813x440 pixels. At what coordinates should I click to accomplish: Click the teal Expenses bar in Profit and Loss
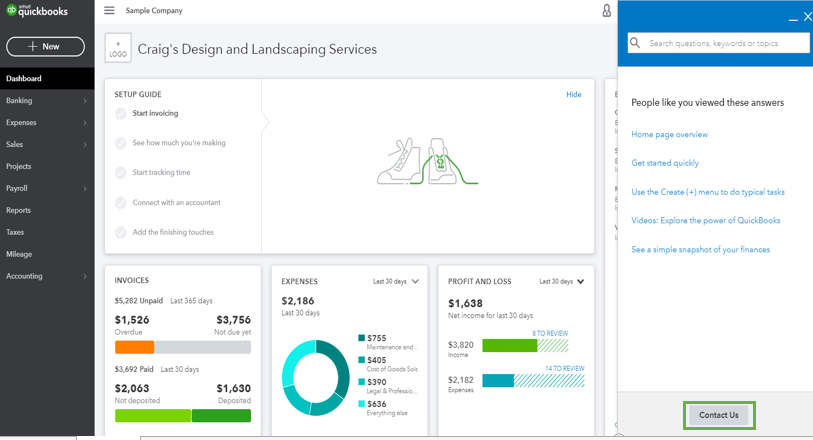coord(498,380)
